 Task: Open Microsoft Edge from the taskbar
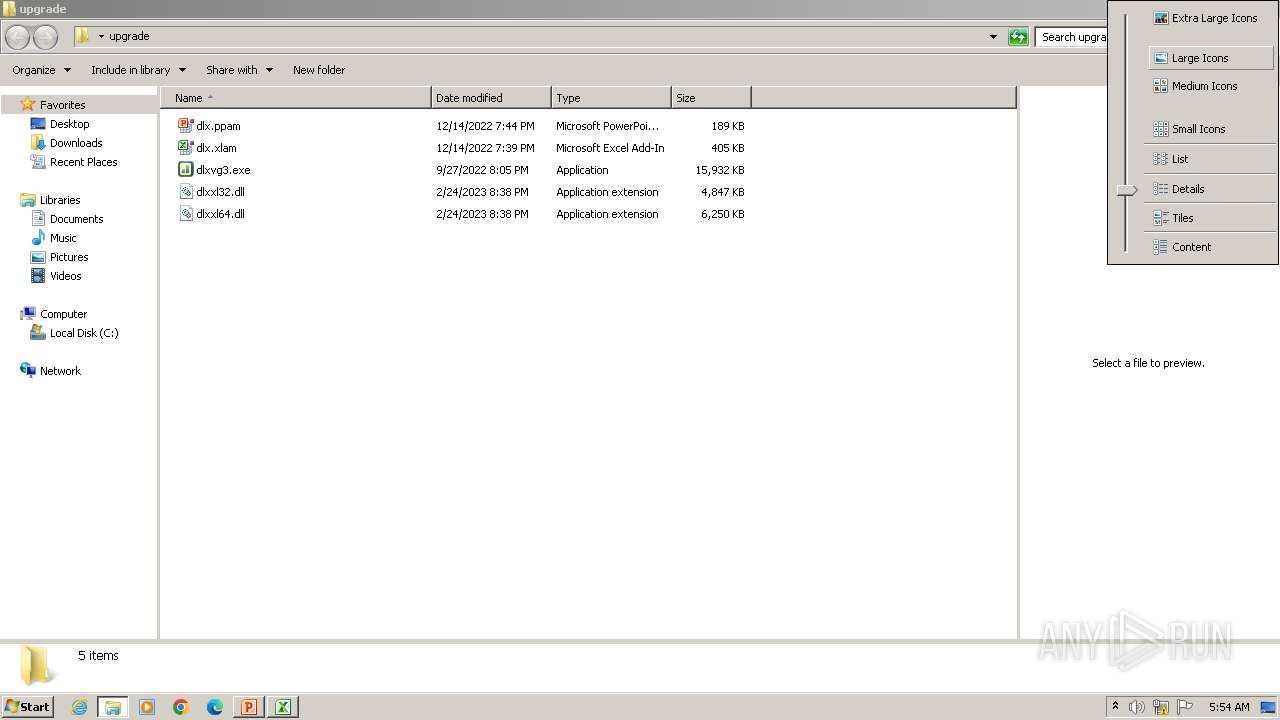pos(215,707)
